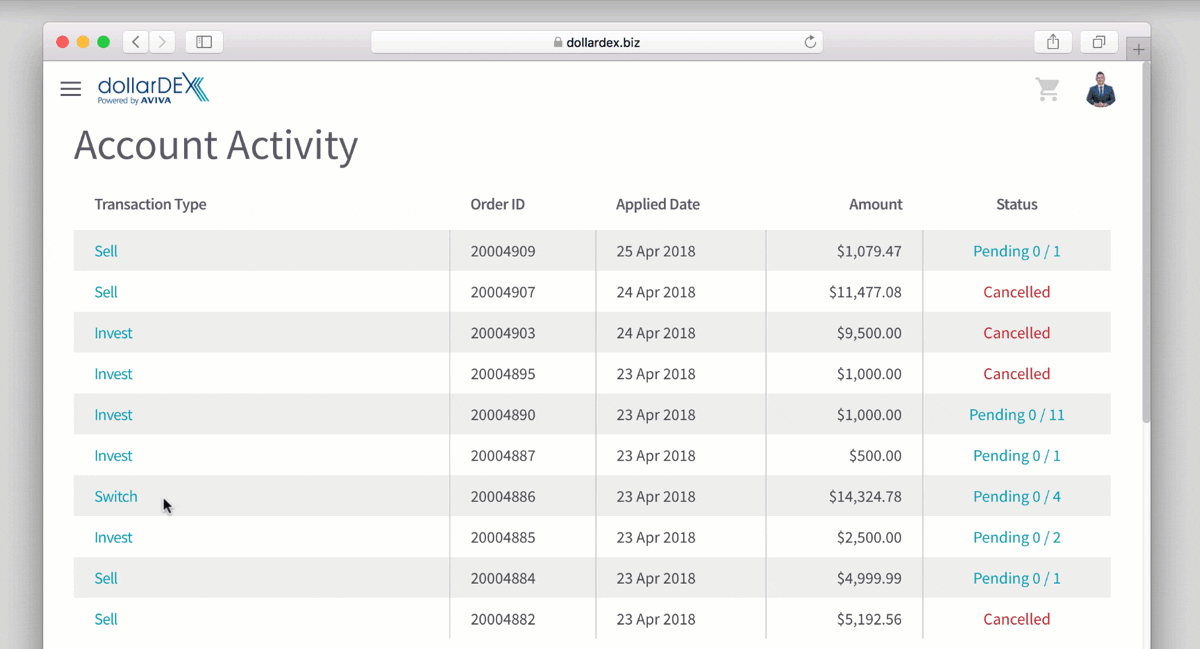This screenshot has width=1200, height=649.
Task: Select order ID 20004909
Action: 503,251
